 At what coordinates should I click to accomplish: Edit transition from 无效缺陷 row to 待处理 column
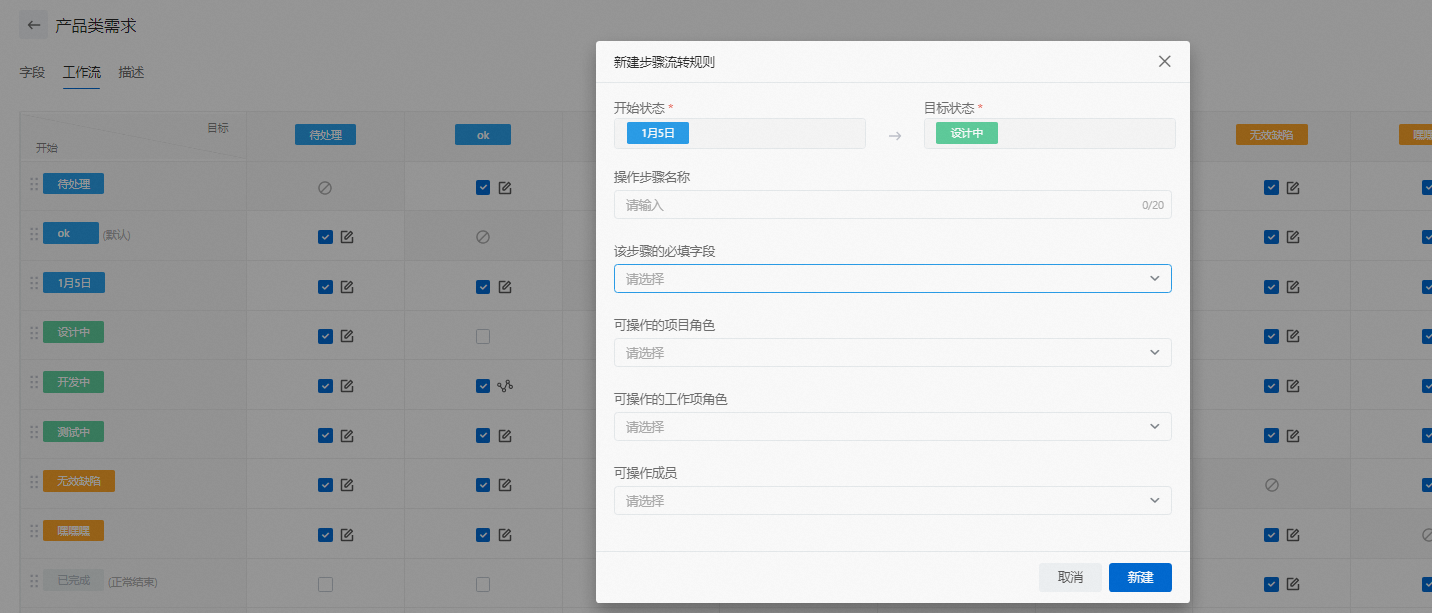(347, 485)
